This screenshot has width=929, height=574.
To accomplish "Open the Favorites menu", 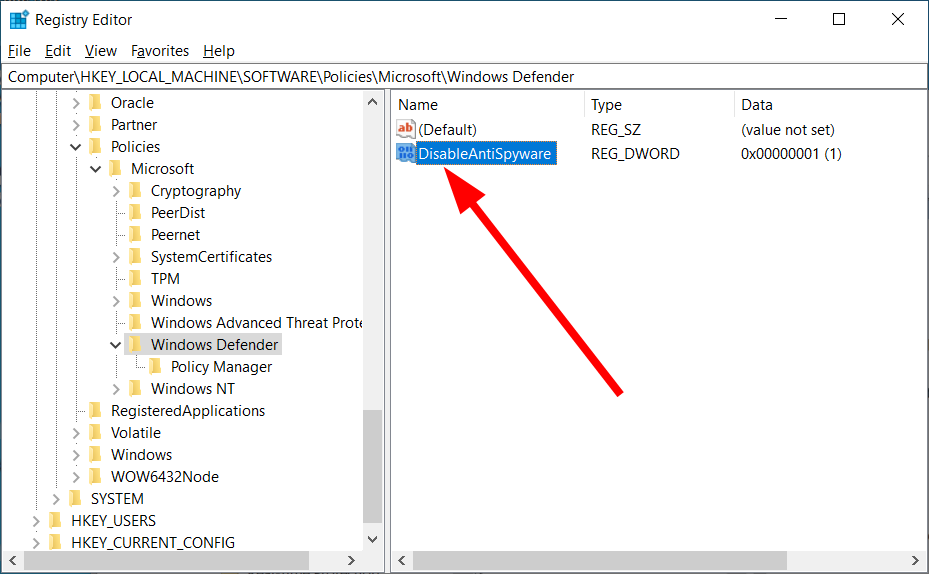I will (160, 52).
